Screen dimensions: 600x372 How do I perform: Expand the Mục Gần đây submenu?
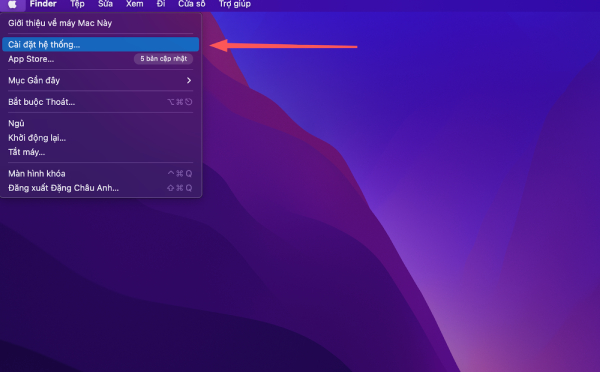pyautogui.click(x=100, y=80)
